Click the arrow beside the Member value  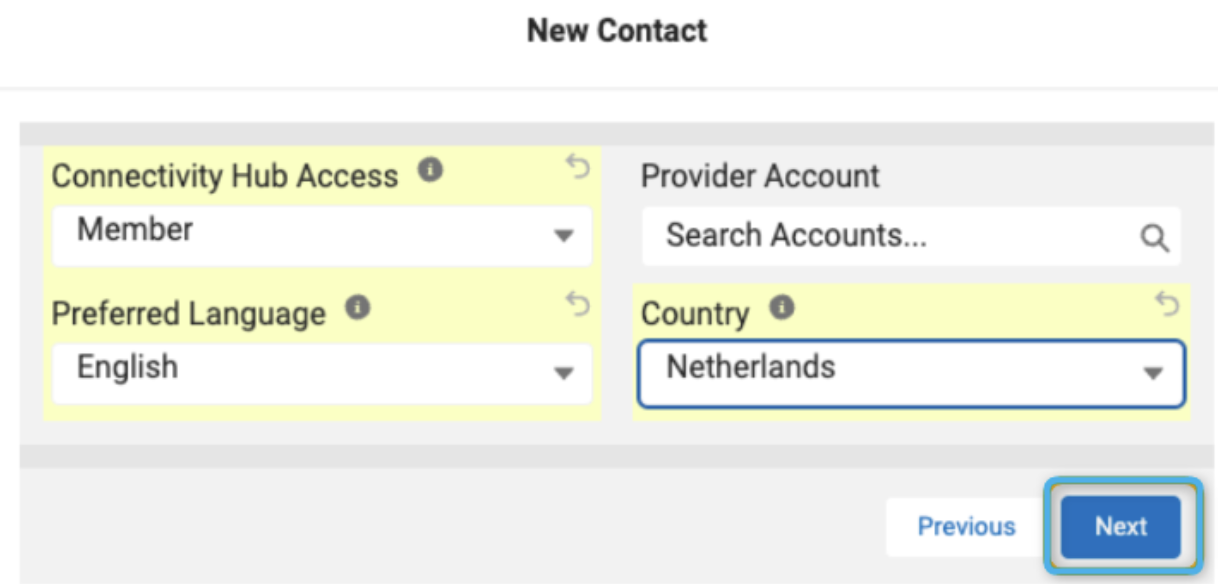564,236
